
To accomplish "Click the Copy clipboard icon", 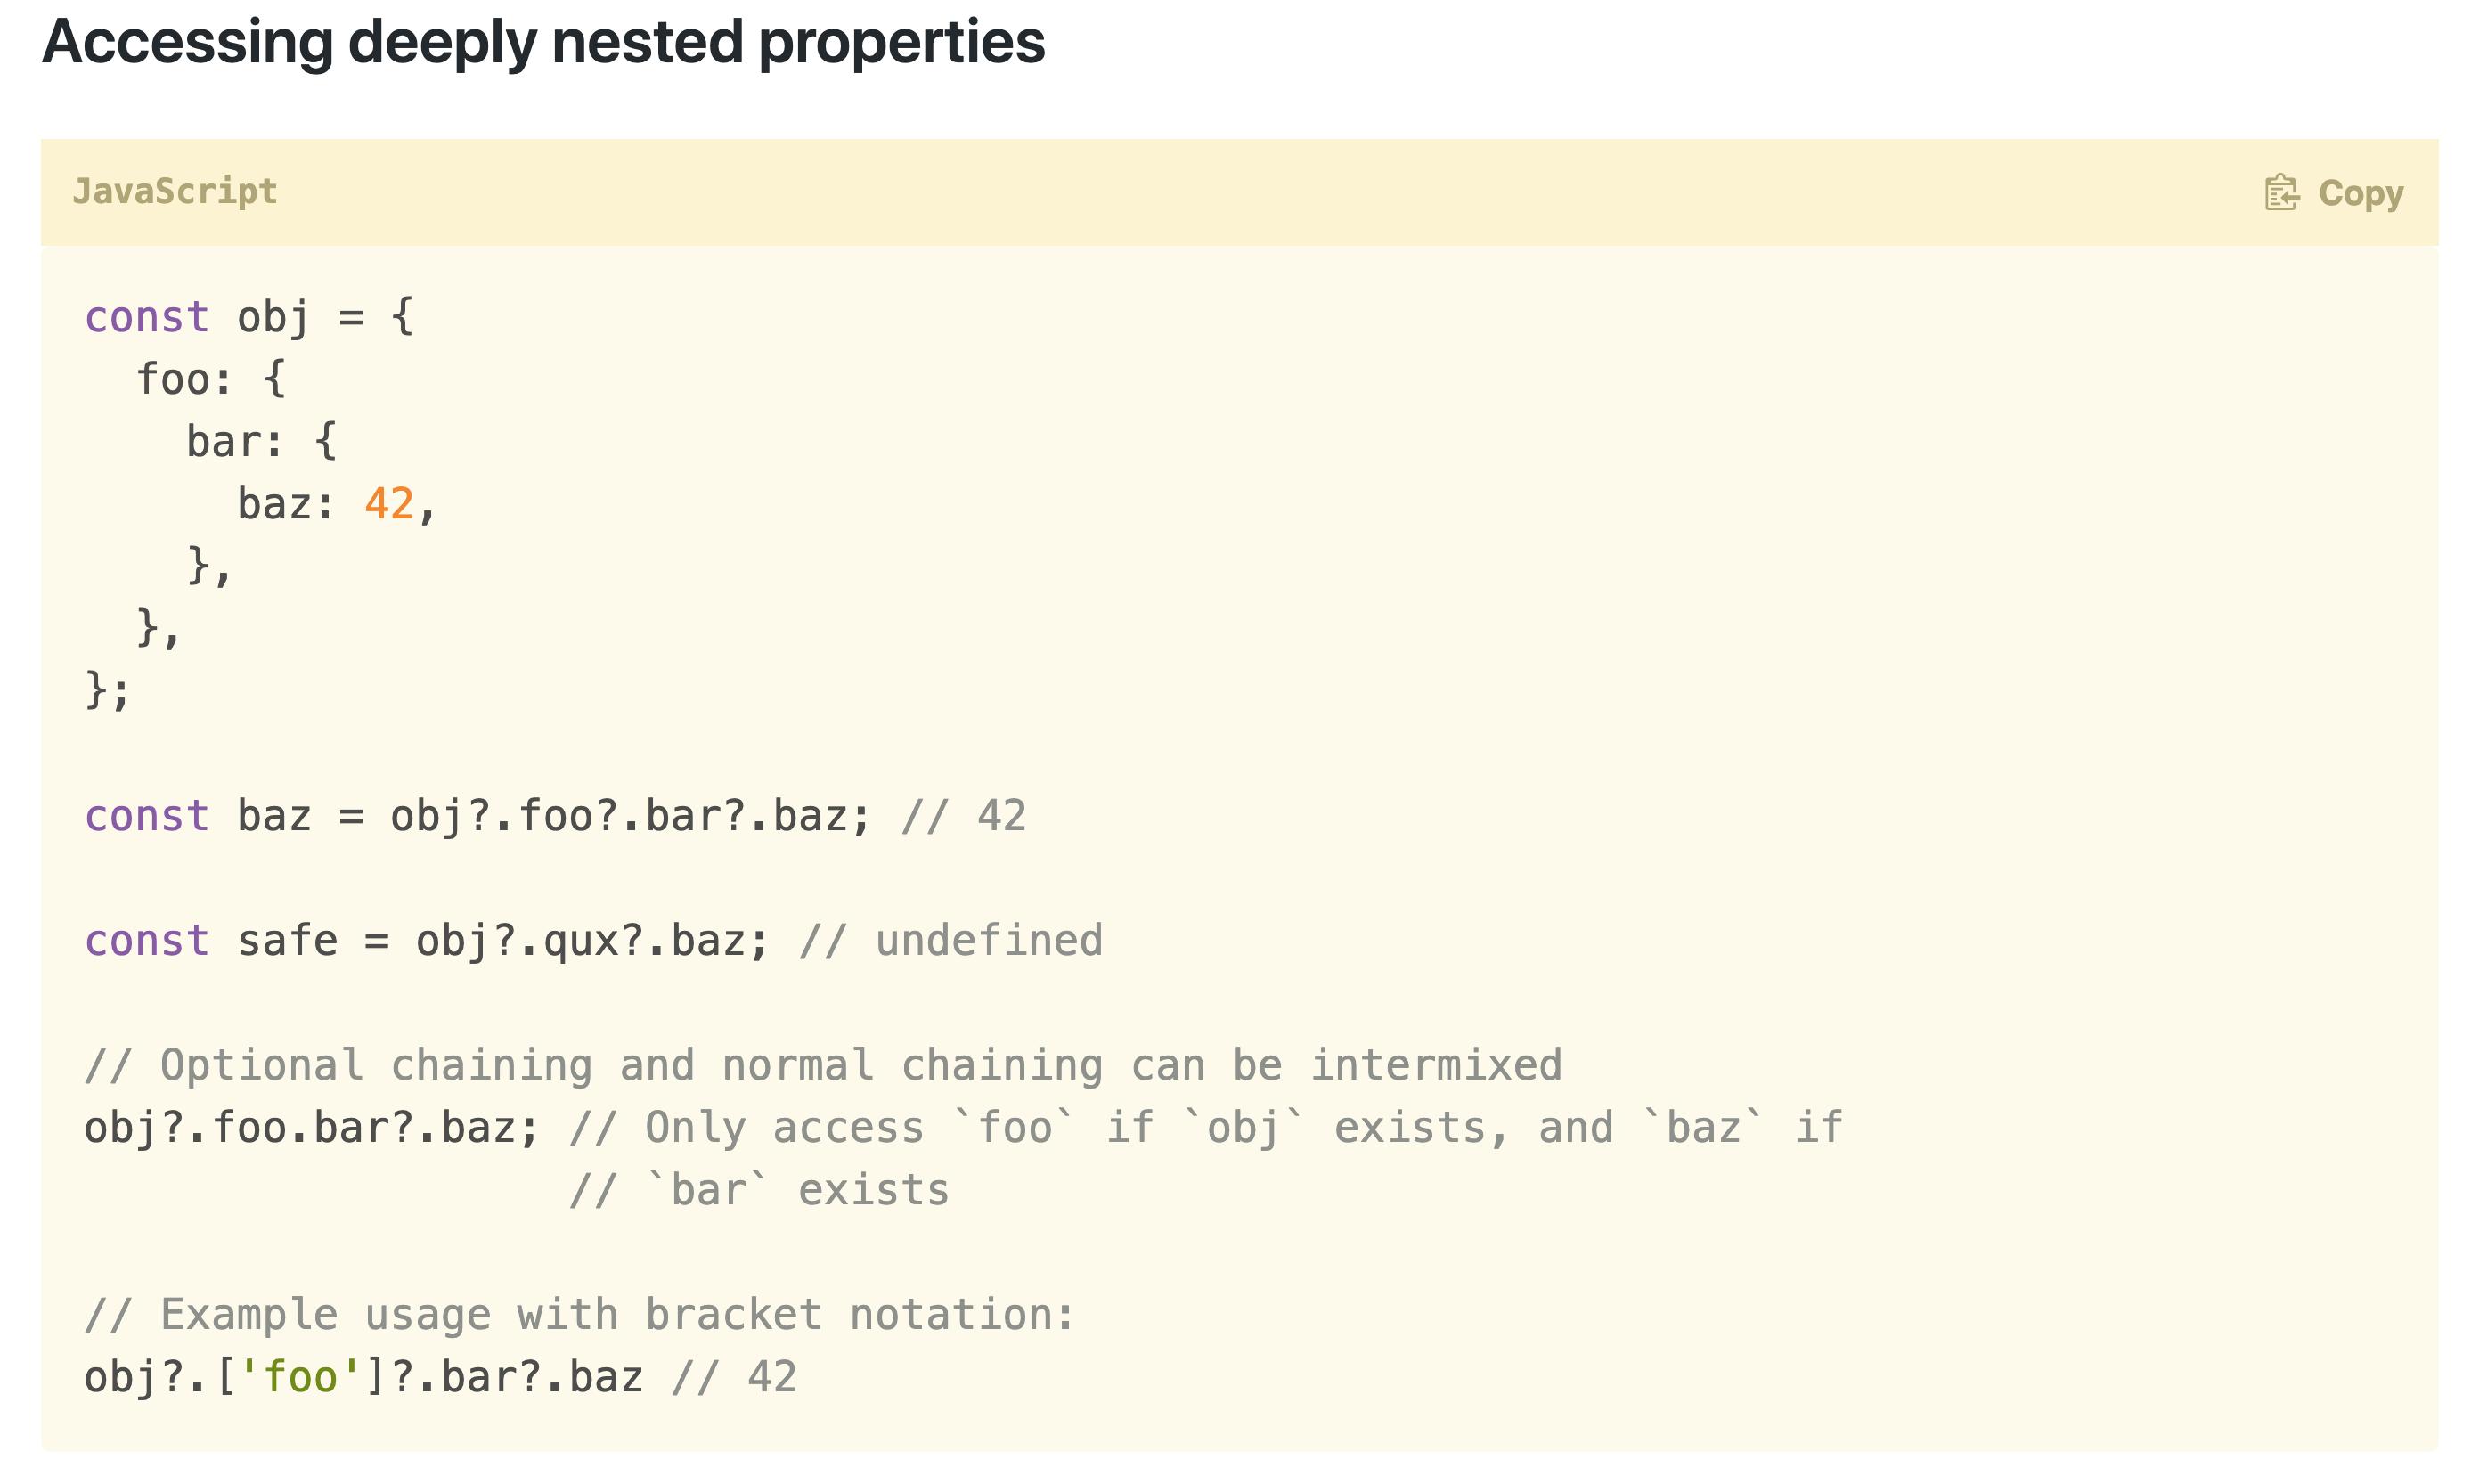I will [x=2280, y=192].
